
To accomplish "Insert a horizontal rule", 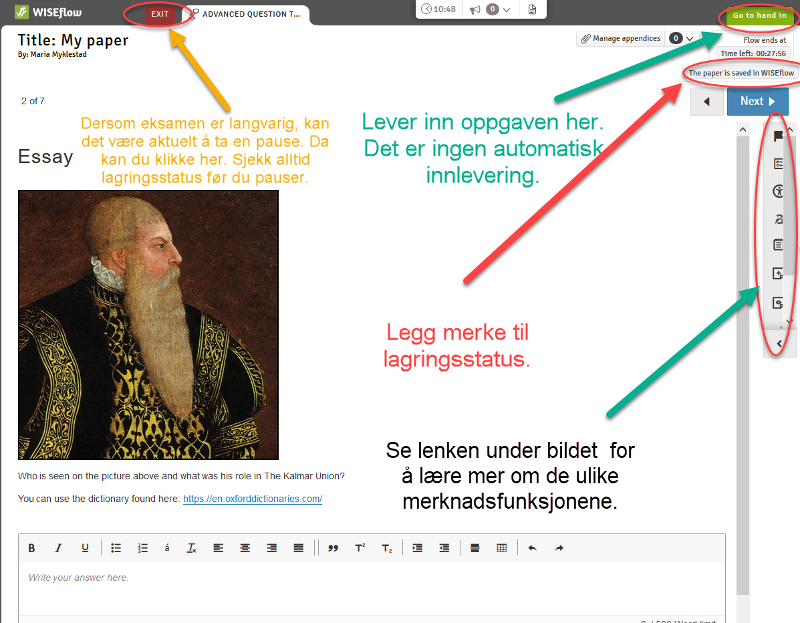I will point(474,548).
